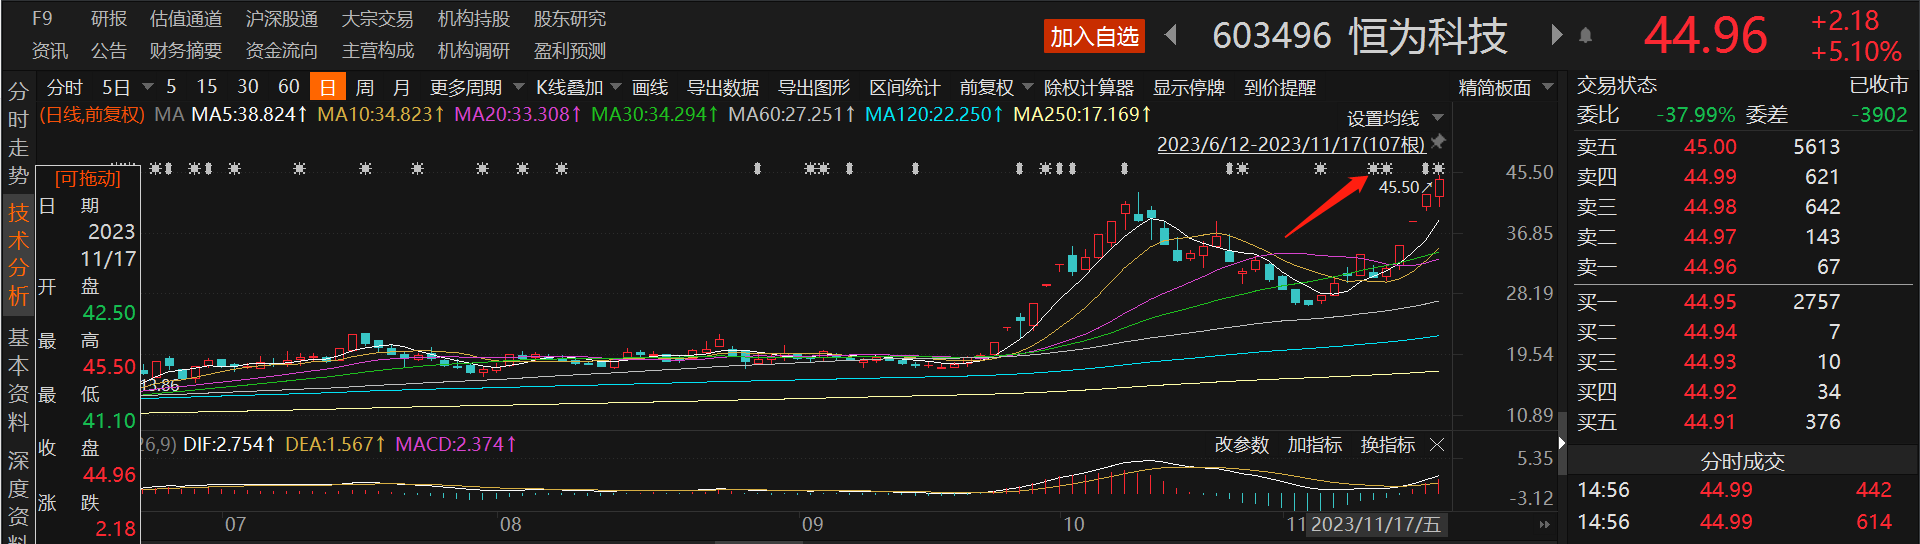Open the 财务摘要 menu item

point(186,51)
